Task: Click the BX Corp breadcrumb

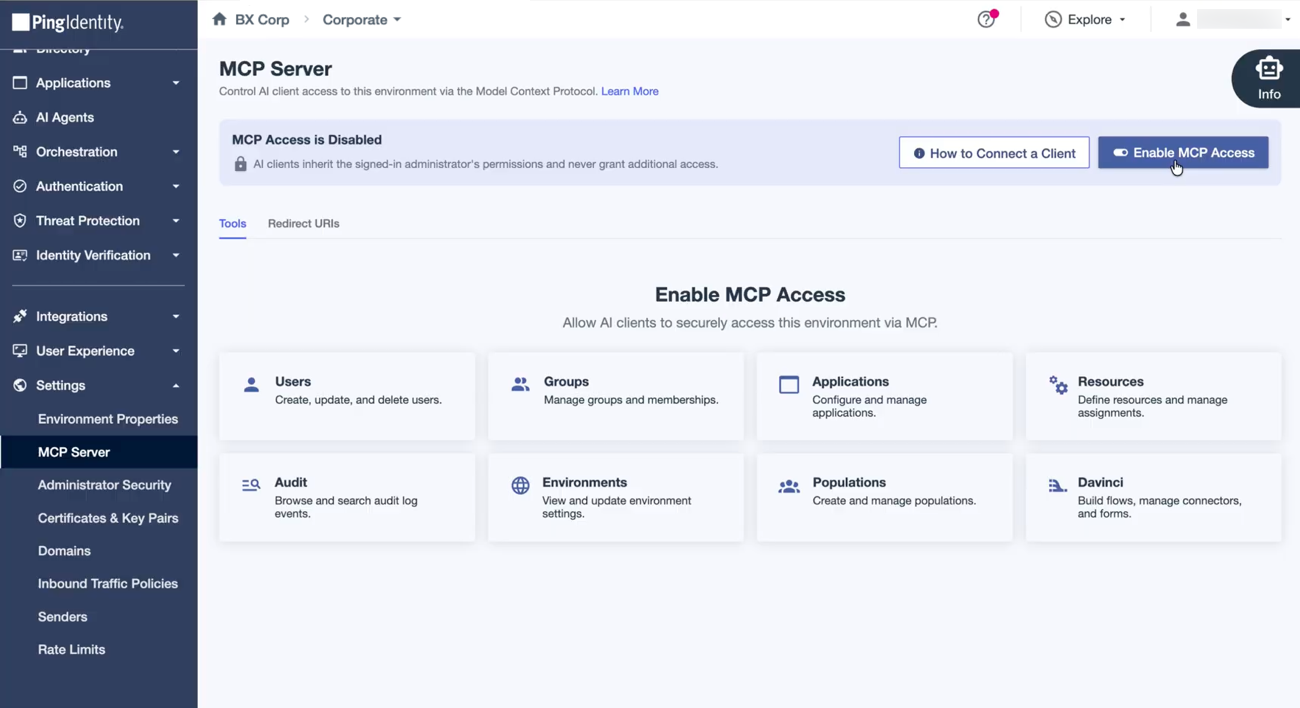Action: click(x=262, y=20)
